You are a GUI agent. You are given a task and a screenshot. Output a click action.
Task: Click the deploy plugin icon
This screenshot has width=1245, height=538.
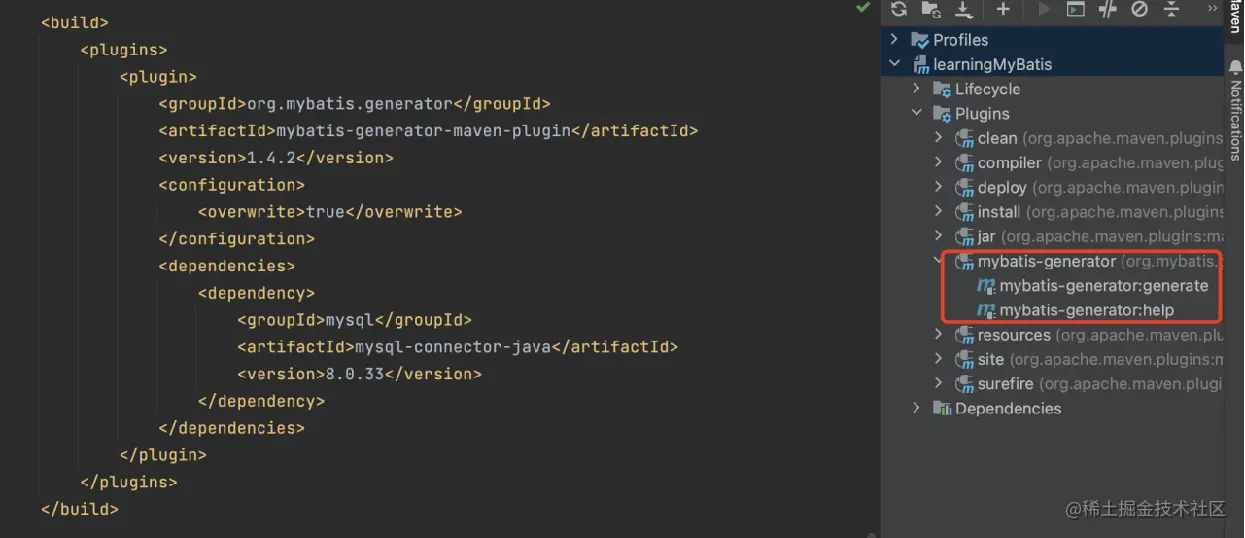click(x=964, y=187)
